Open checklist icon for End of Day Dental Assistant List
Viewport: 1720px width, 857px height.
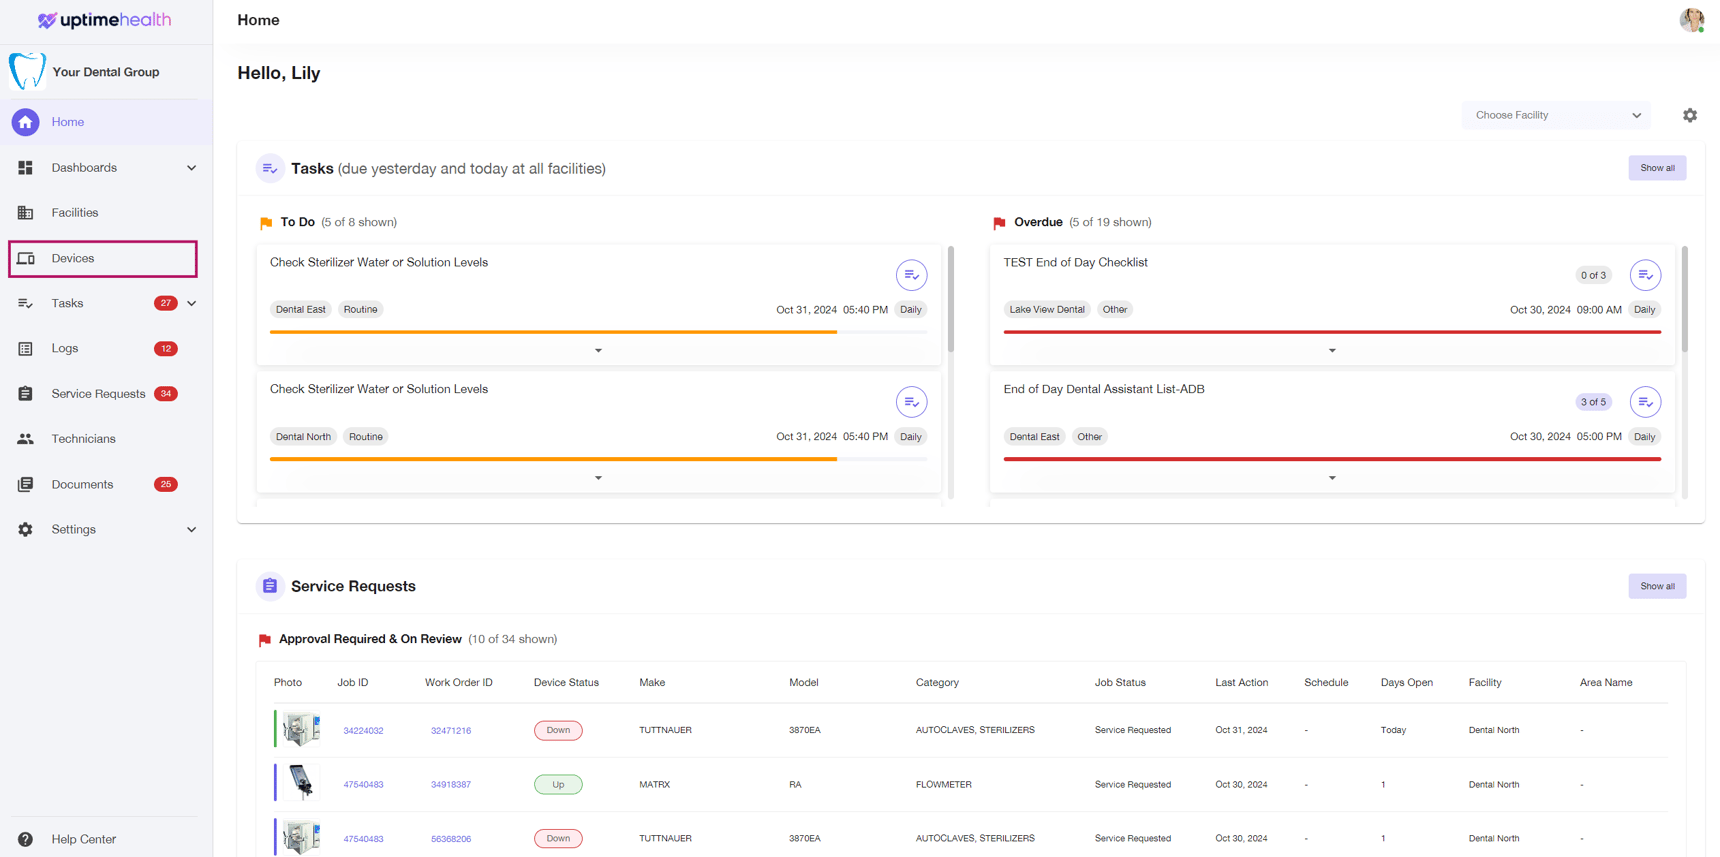pos(1645,402)
